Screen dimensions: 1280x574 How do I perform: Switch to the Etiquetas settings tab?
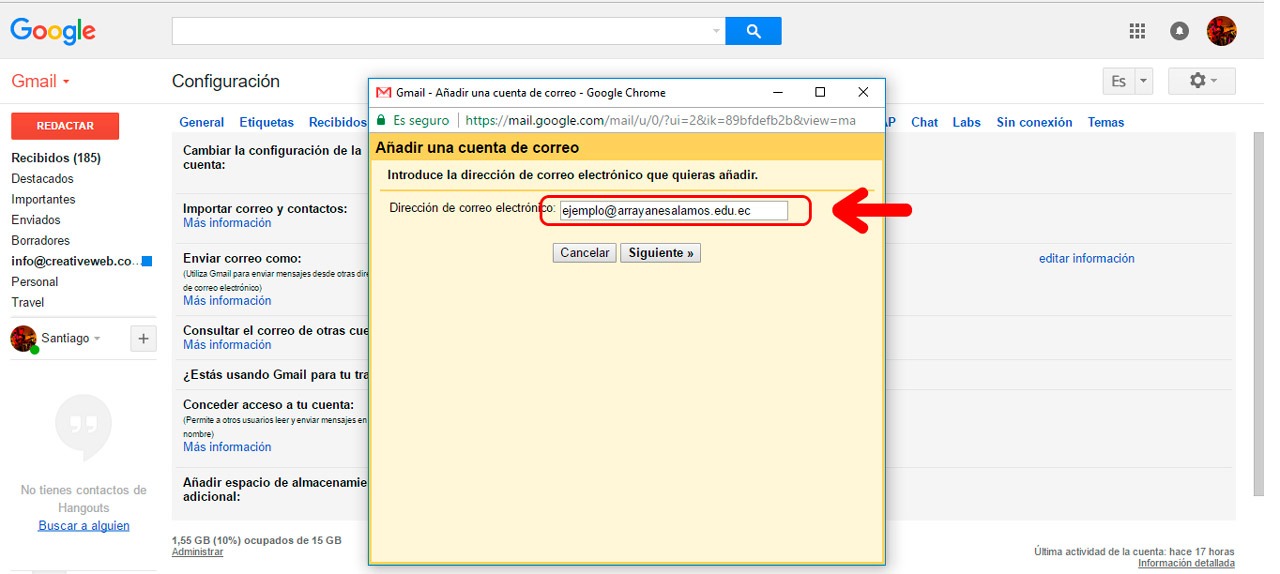click(267, 122)
